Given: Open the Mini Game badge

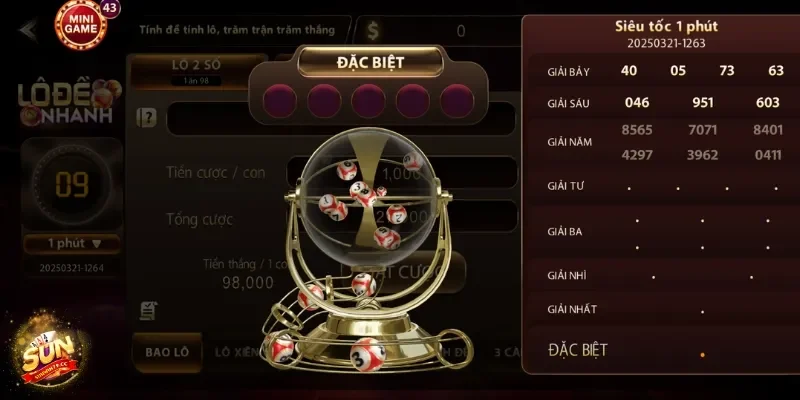Looking at the screenshot, I should 81,24.
